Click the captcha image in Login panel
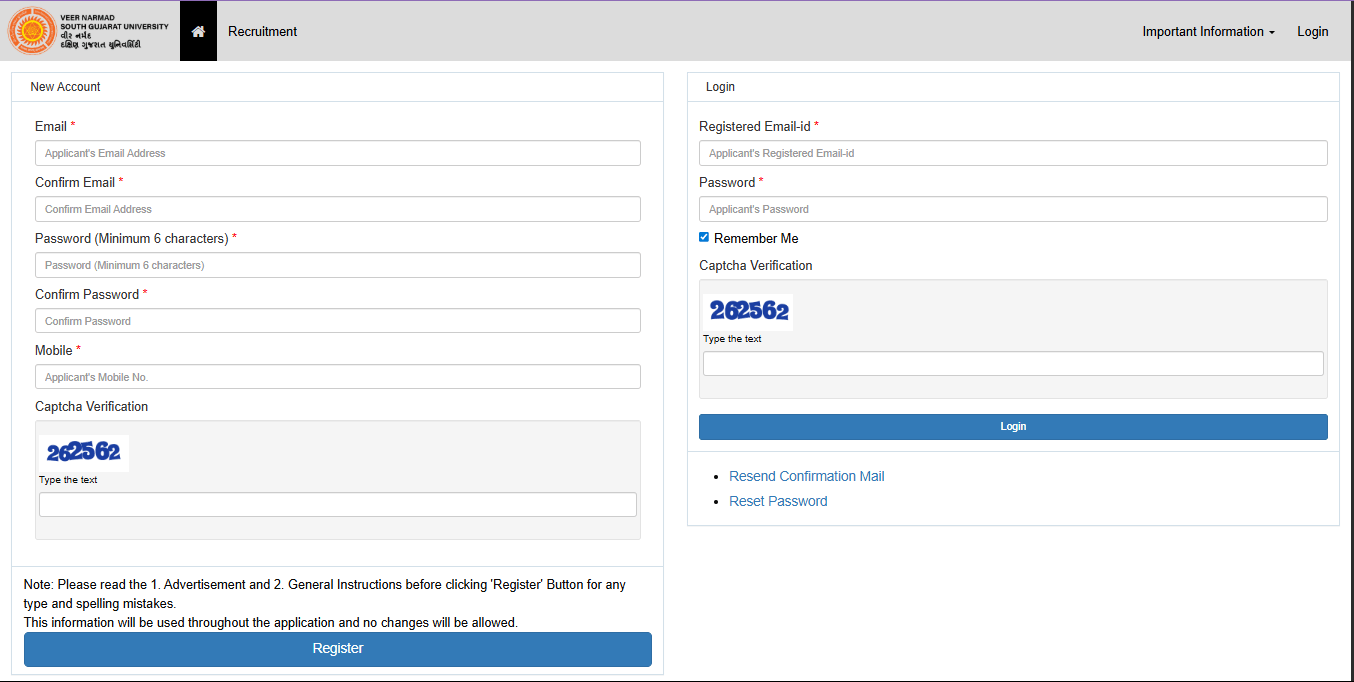 pos(748,311)
